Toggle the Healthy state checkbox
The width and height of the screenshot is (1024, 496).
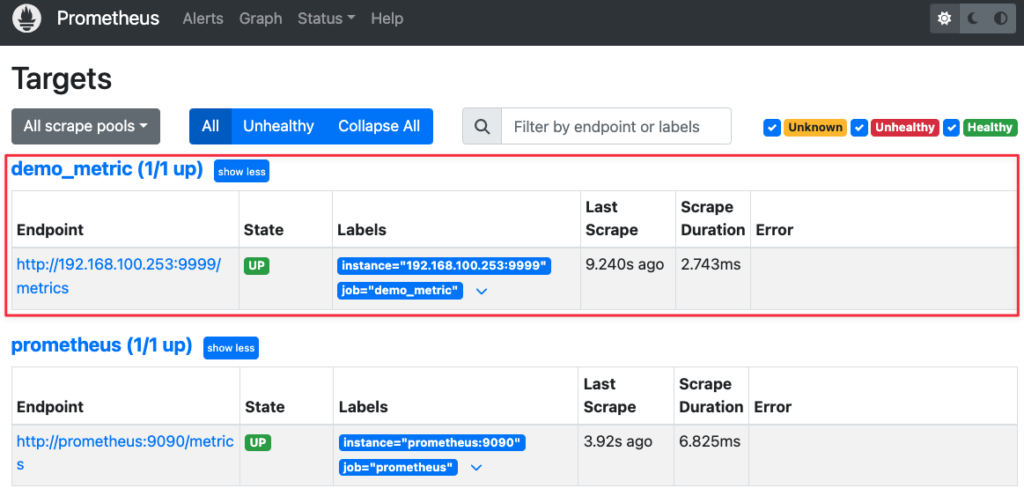click(952, 127)
